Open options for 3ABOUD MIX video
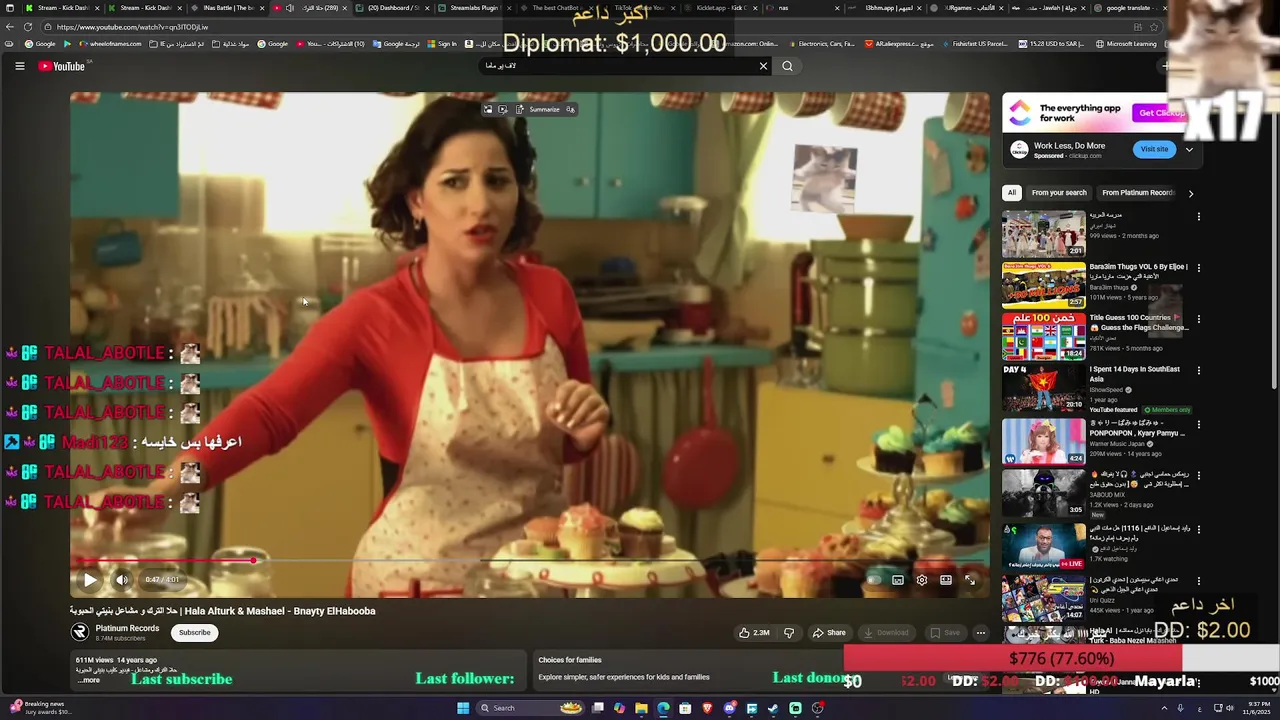This screenshot has height=720, width=1280. coord(1198,476)
